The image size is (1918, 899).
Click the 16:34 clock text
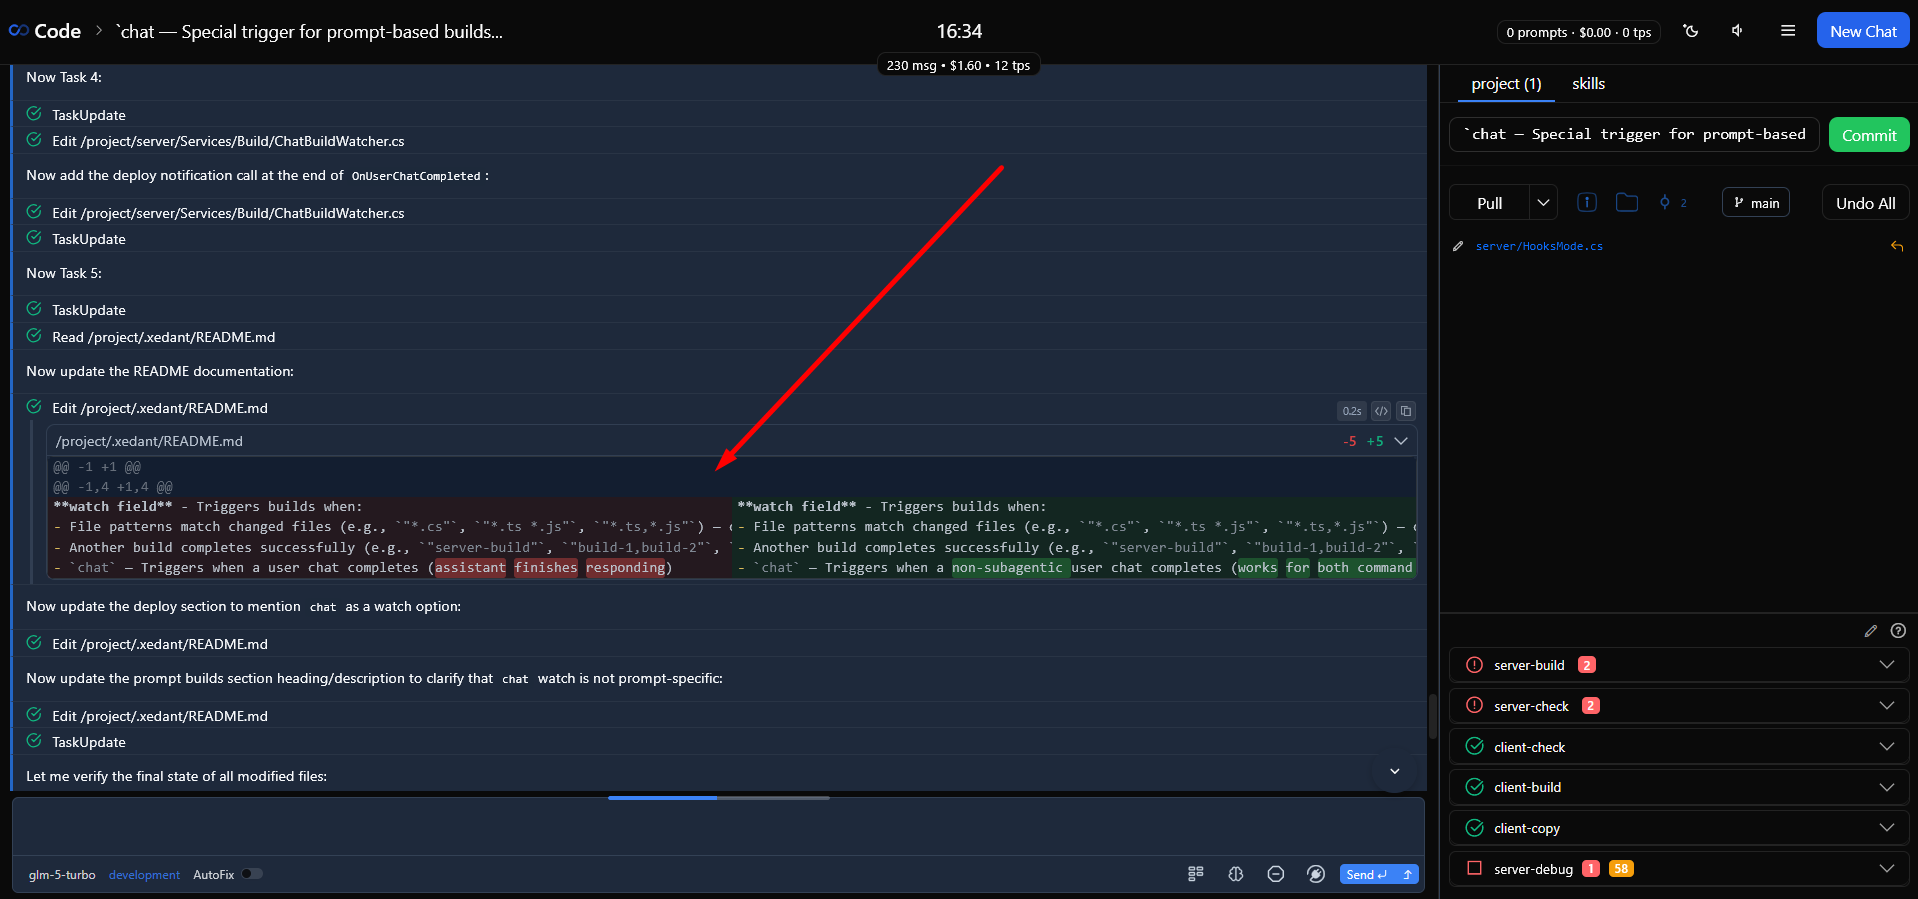click(959, 31)
